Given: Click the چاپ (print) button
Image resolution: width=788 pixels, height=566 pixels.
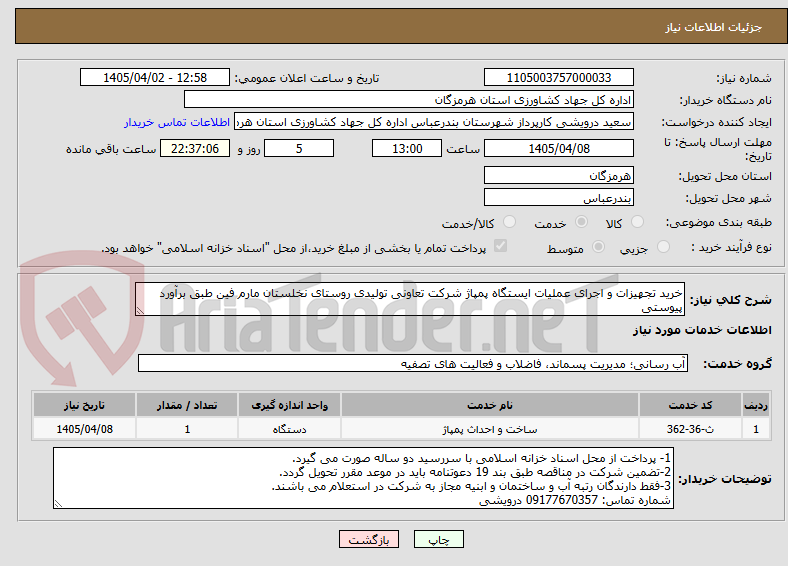Looking at the screenshot, I should pyautogui.click(x=438, y=539).
